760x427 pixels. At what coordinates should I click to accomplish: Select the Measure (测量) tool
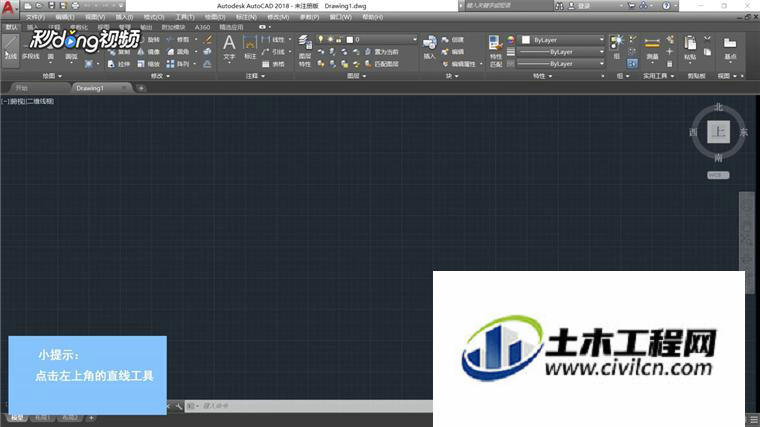652,47
